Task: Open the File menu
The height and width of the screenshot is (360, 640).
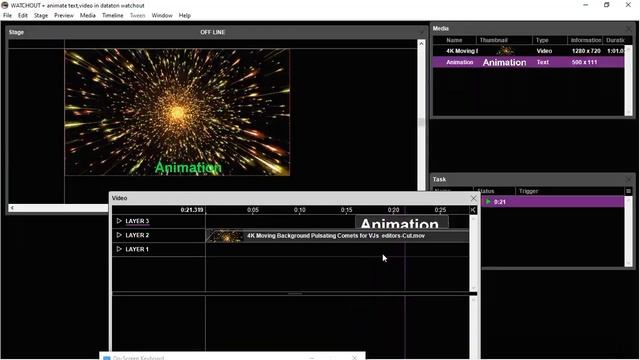Action: (7, 16)
